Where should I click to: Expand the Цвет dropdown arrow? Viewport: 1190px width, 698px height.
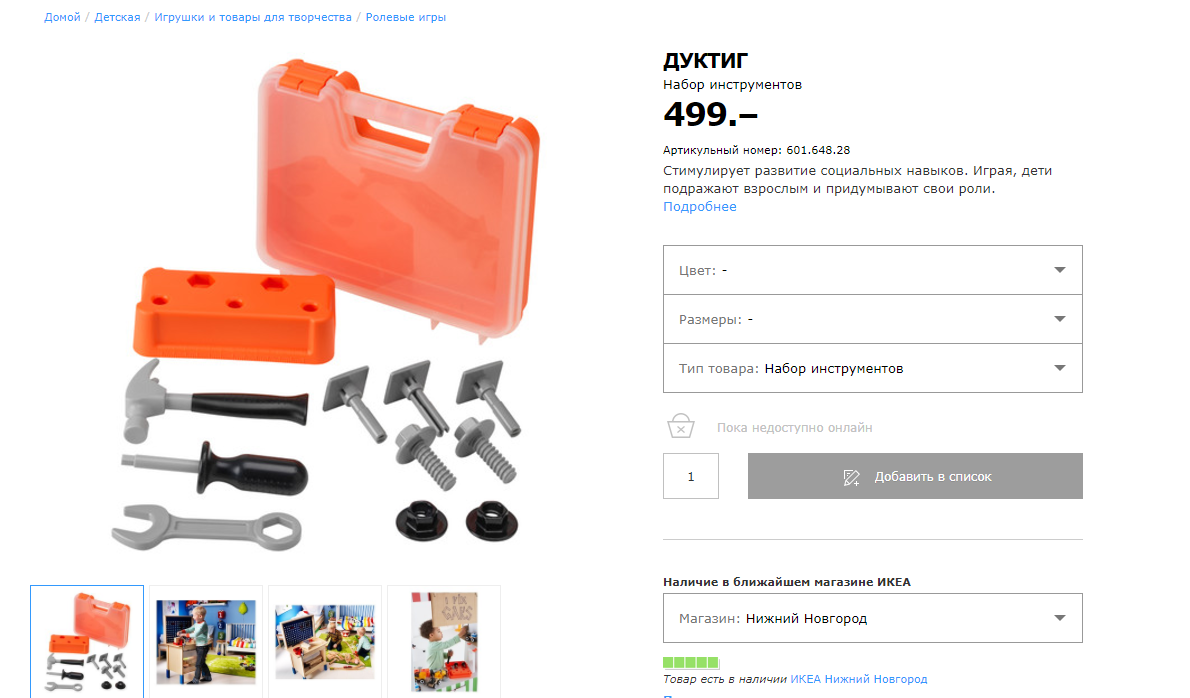click(1059, 270)
